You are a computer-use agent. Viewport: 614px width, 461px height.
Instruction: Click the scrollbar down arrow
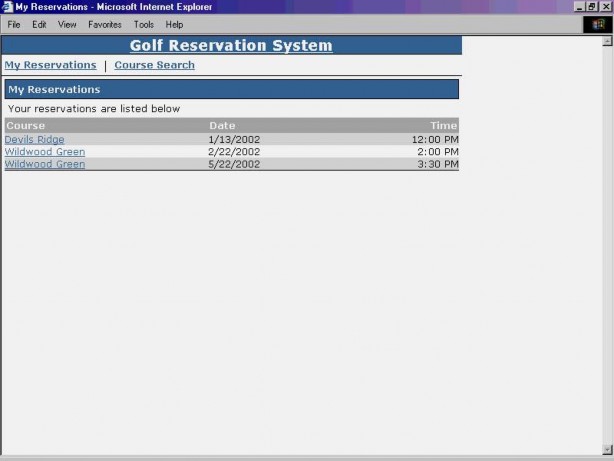(x=607, y=450)
